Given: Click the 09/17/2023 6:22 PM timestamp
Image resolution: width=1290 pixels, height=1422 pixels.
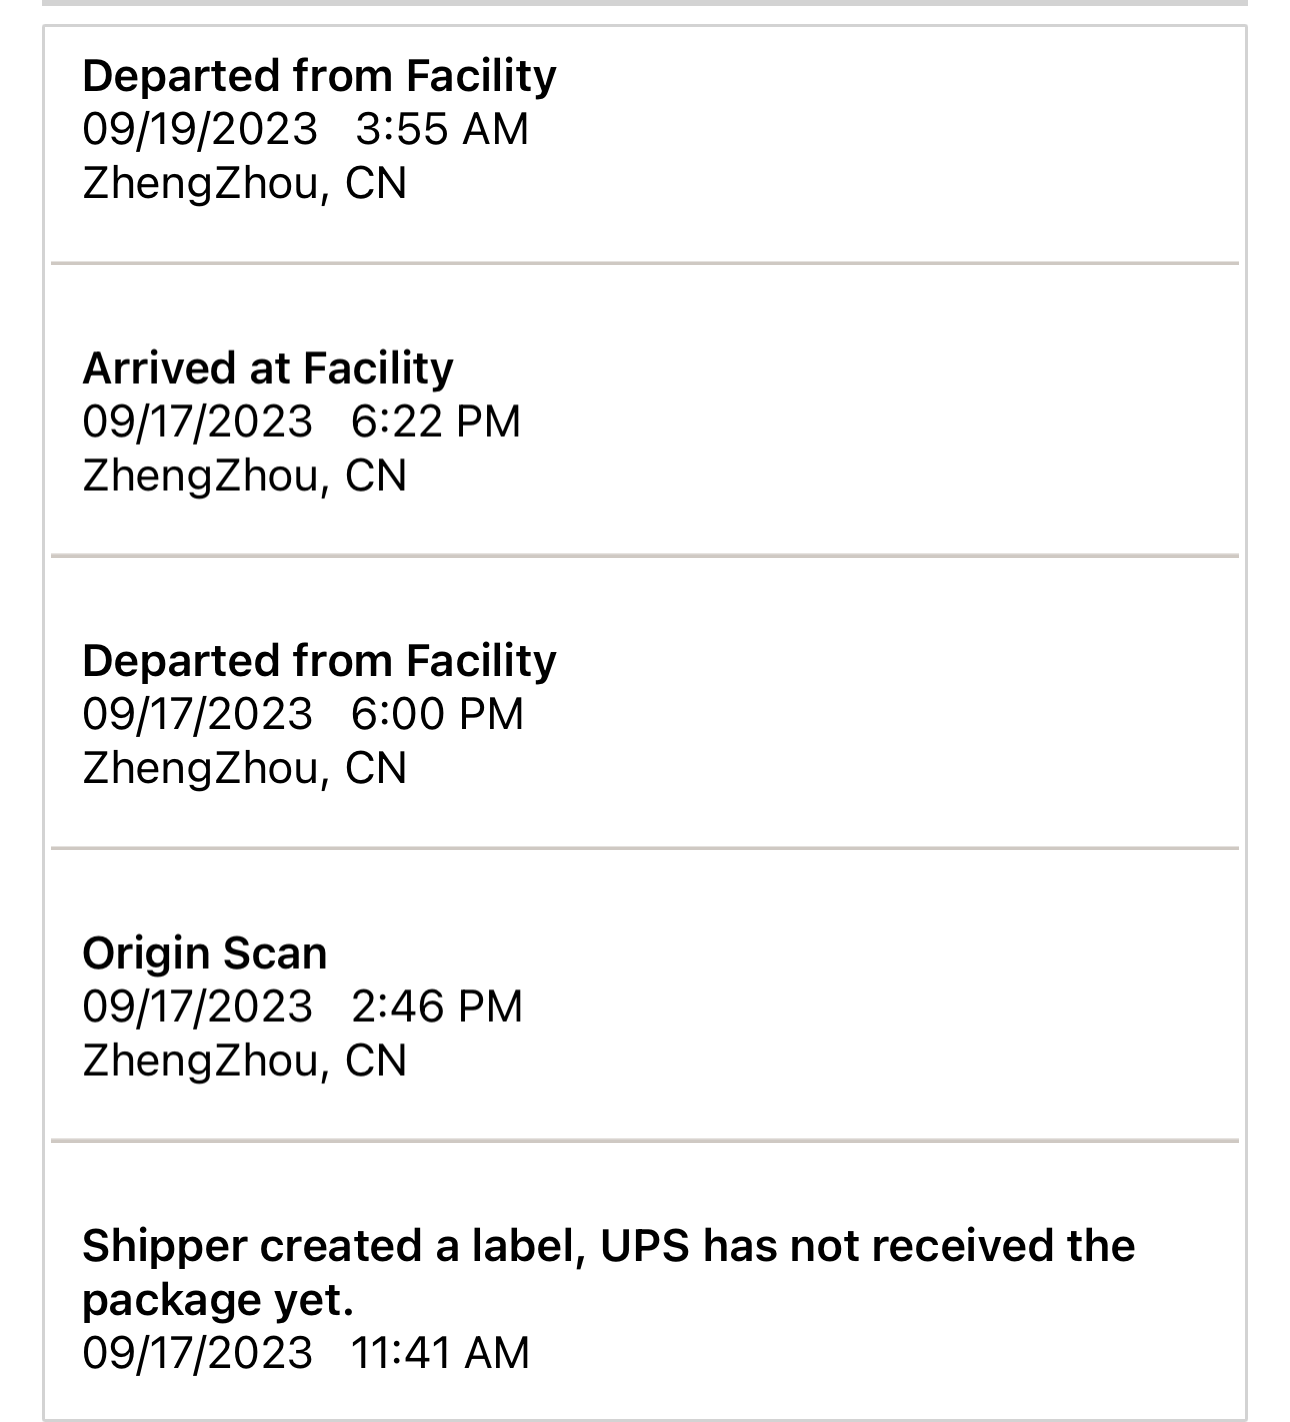Looking at the screenshot, I should [301, 421].
